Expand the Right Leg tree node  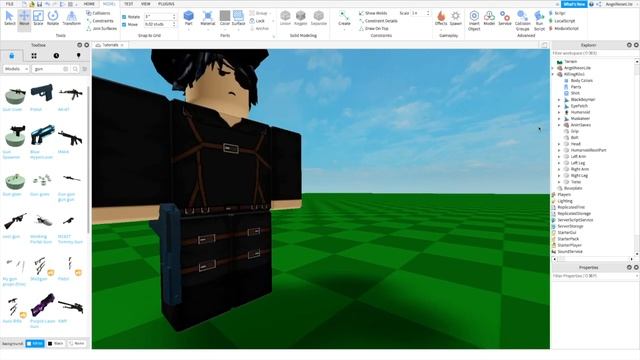coord(559,176)
